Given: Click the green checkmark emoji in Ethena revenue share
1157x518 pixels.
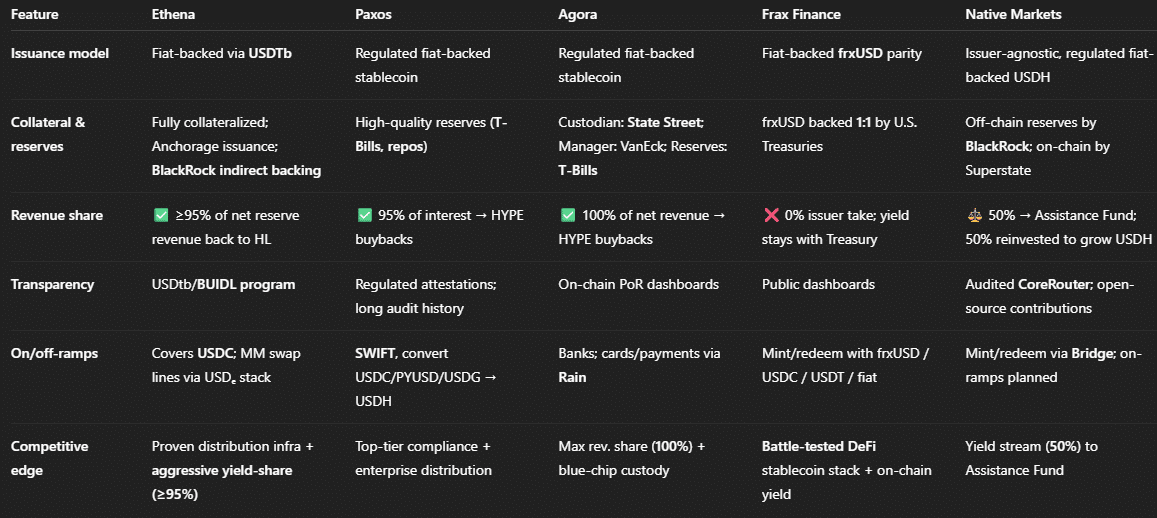Looking at the screenshot, I should point(159,215).
